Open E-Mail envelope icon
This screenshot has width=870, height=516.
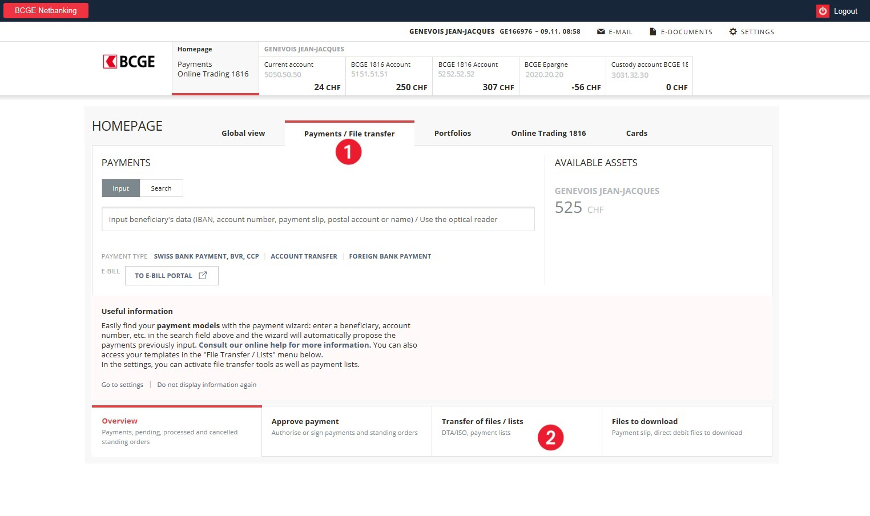point(600,32)
